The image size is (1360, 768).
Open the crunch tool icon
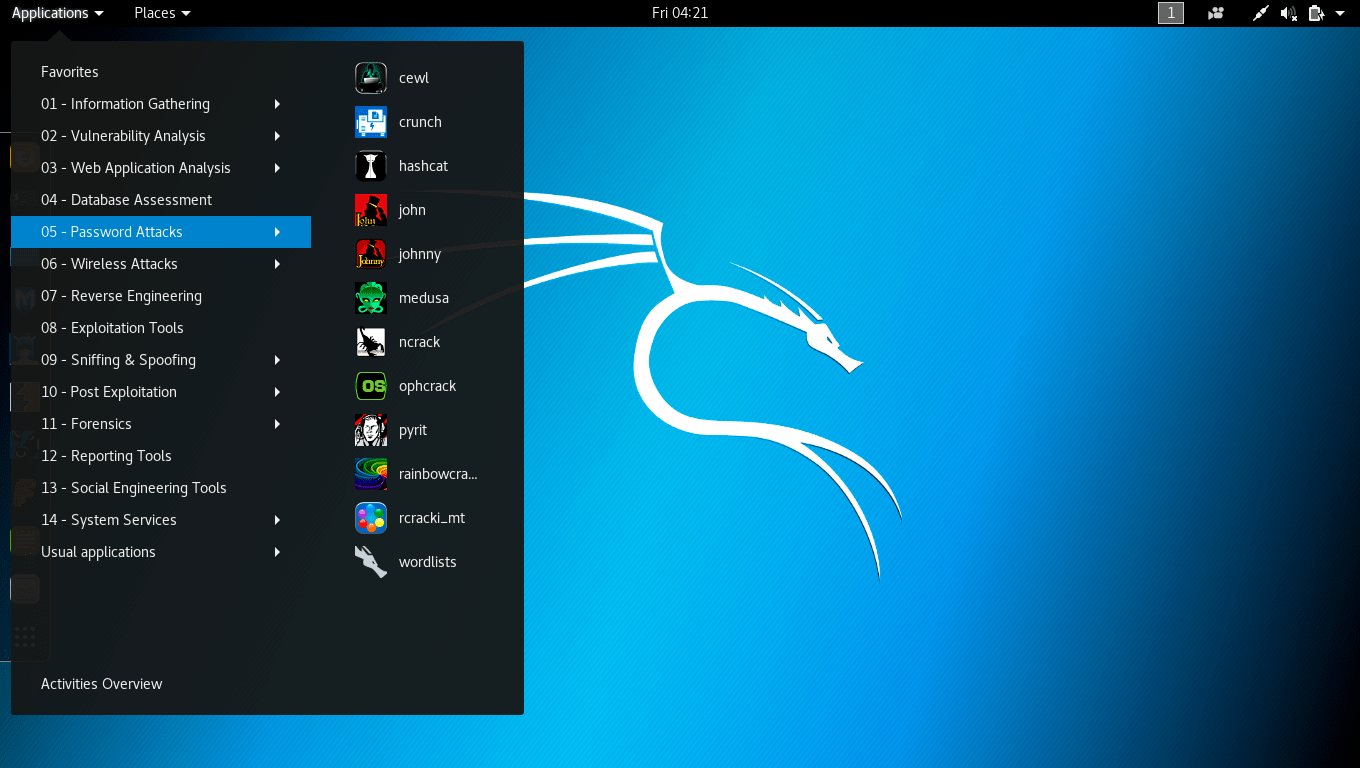pyautogui.click(x=371, y=122)
